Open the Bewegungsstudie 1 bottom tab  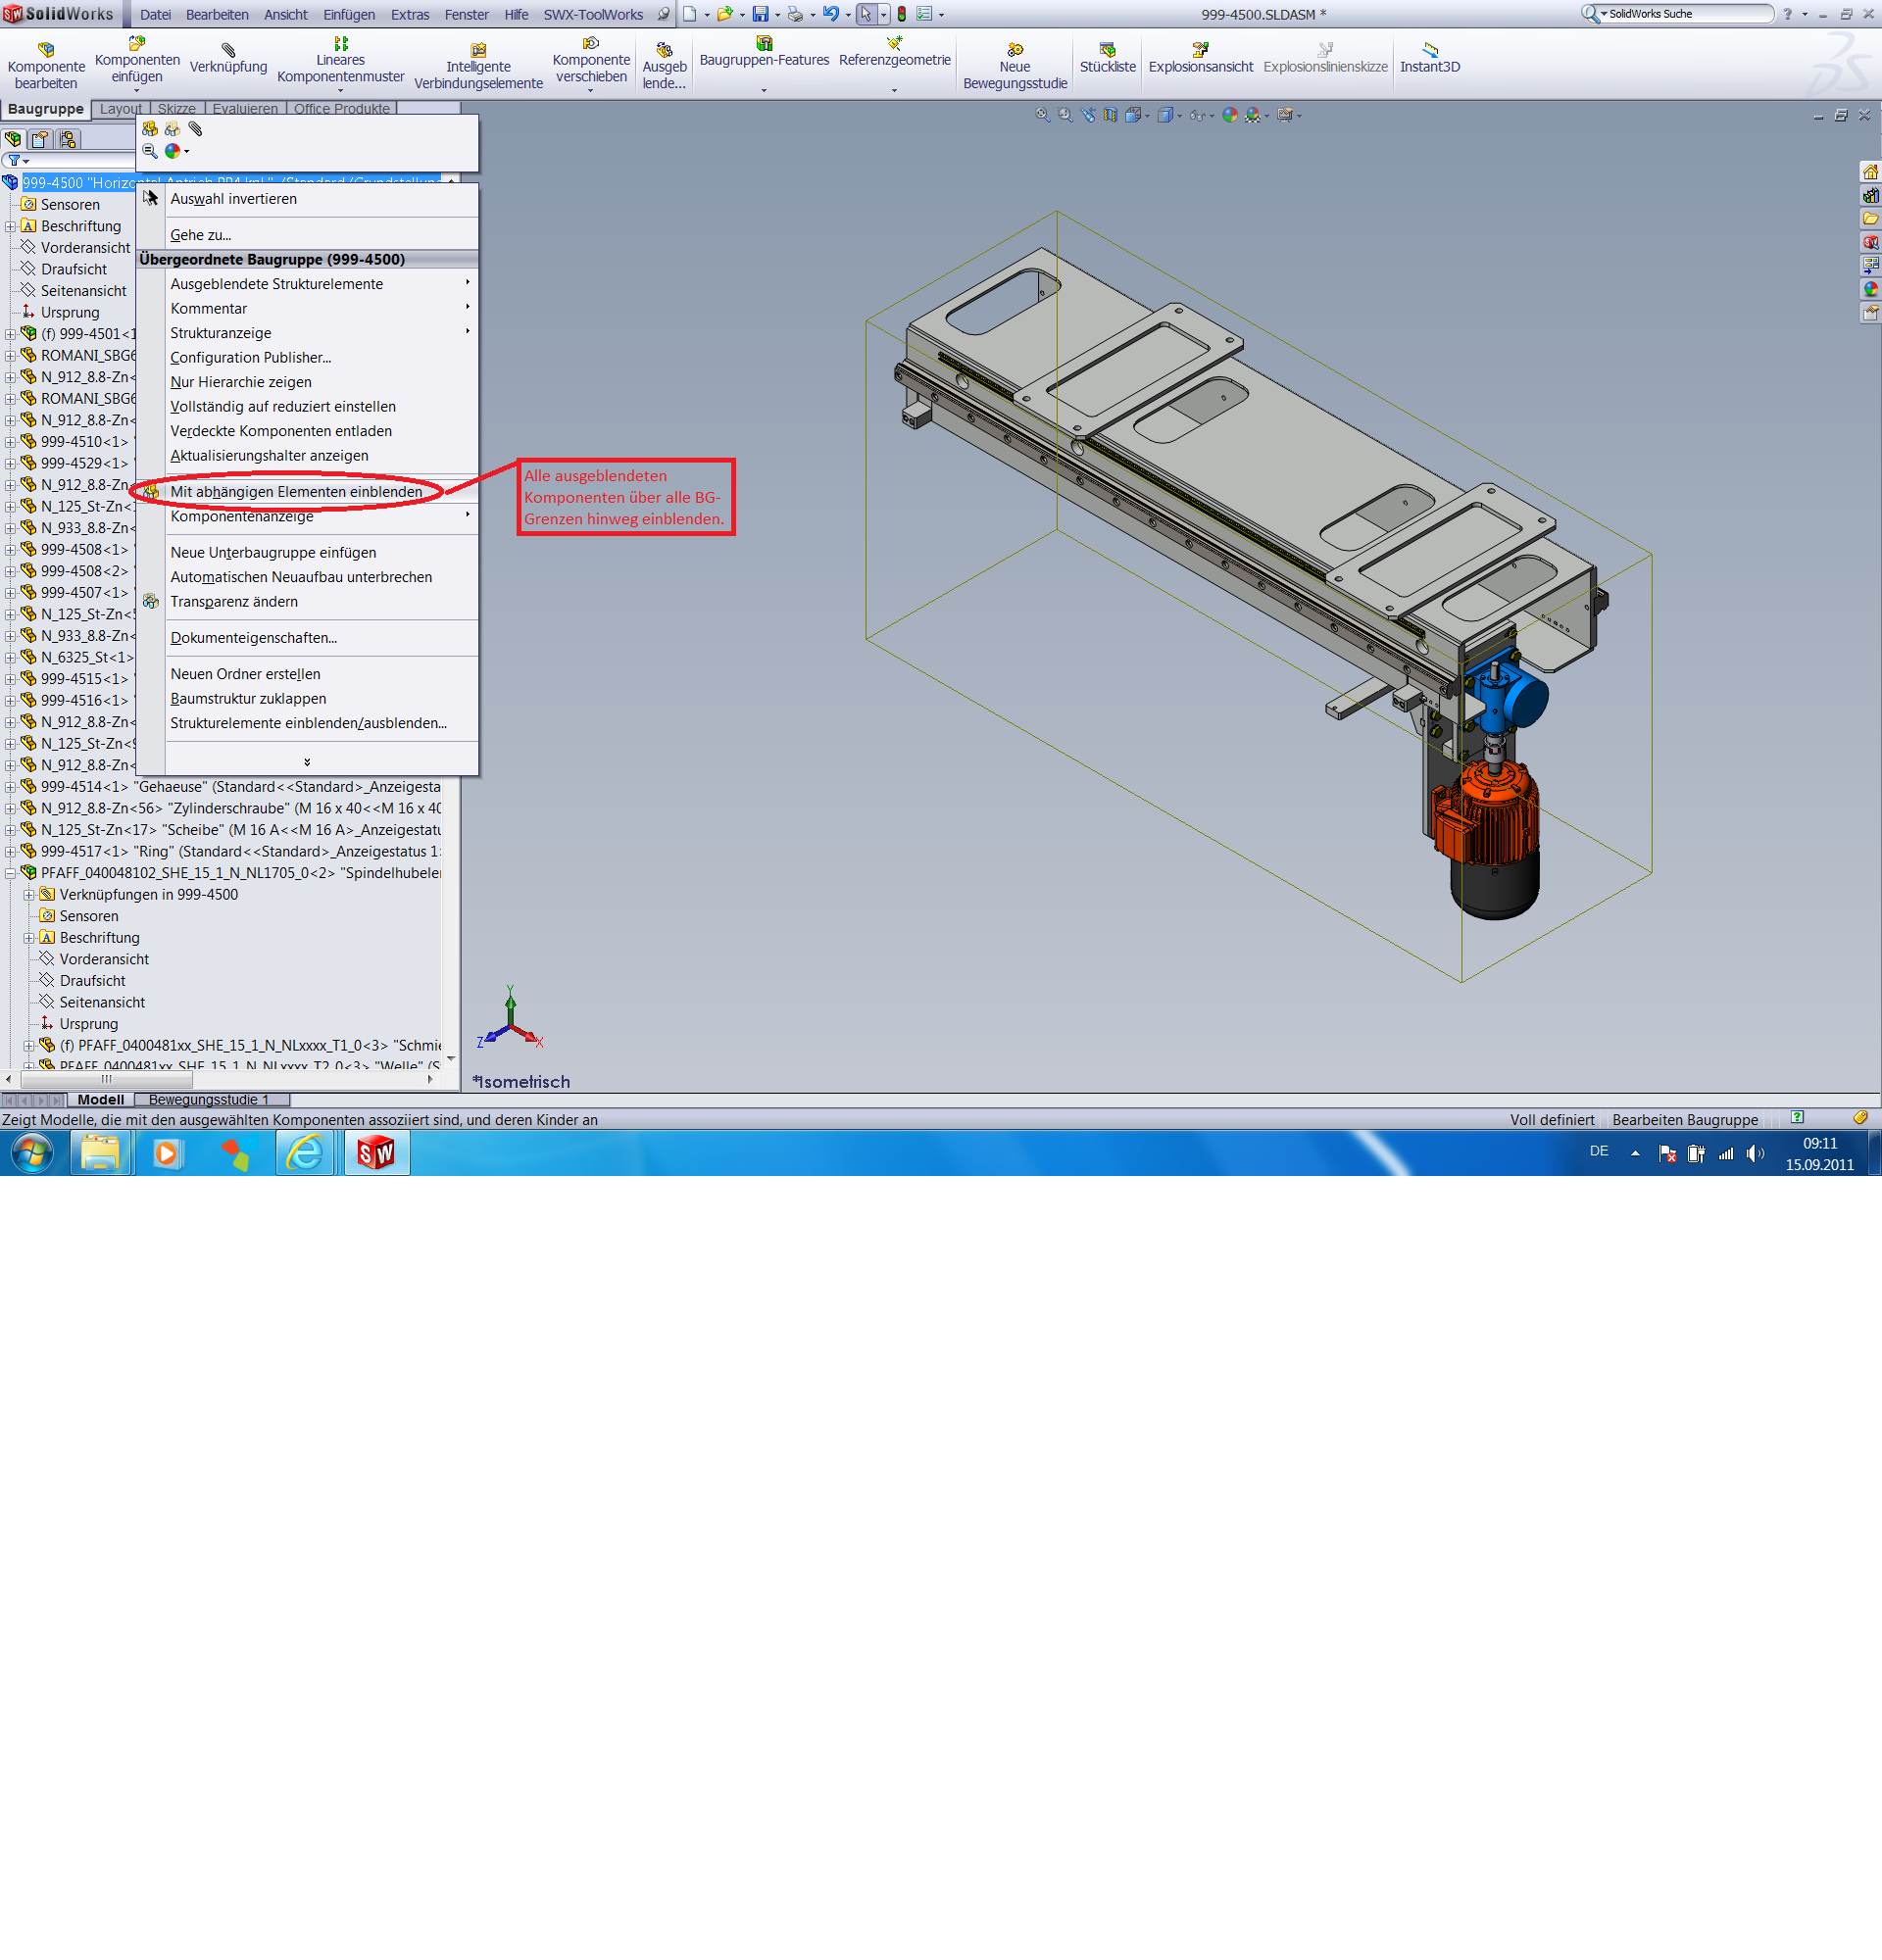pyautogui.click(x=208, y=1099)
